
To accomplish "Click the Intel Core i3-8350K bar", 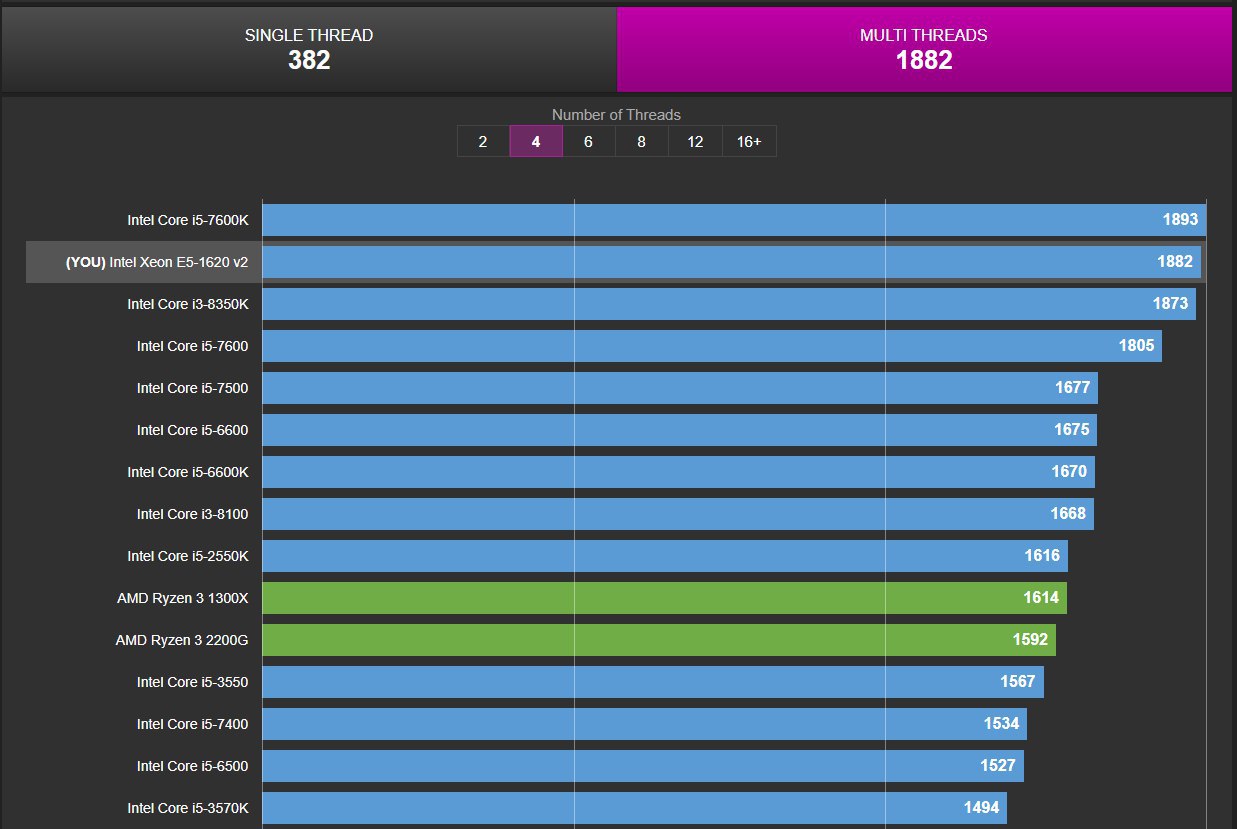I will 729,304.
